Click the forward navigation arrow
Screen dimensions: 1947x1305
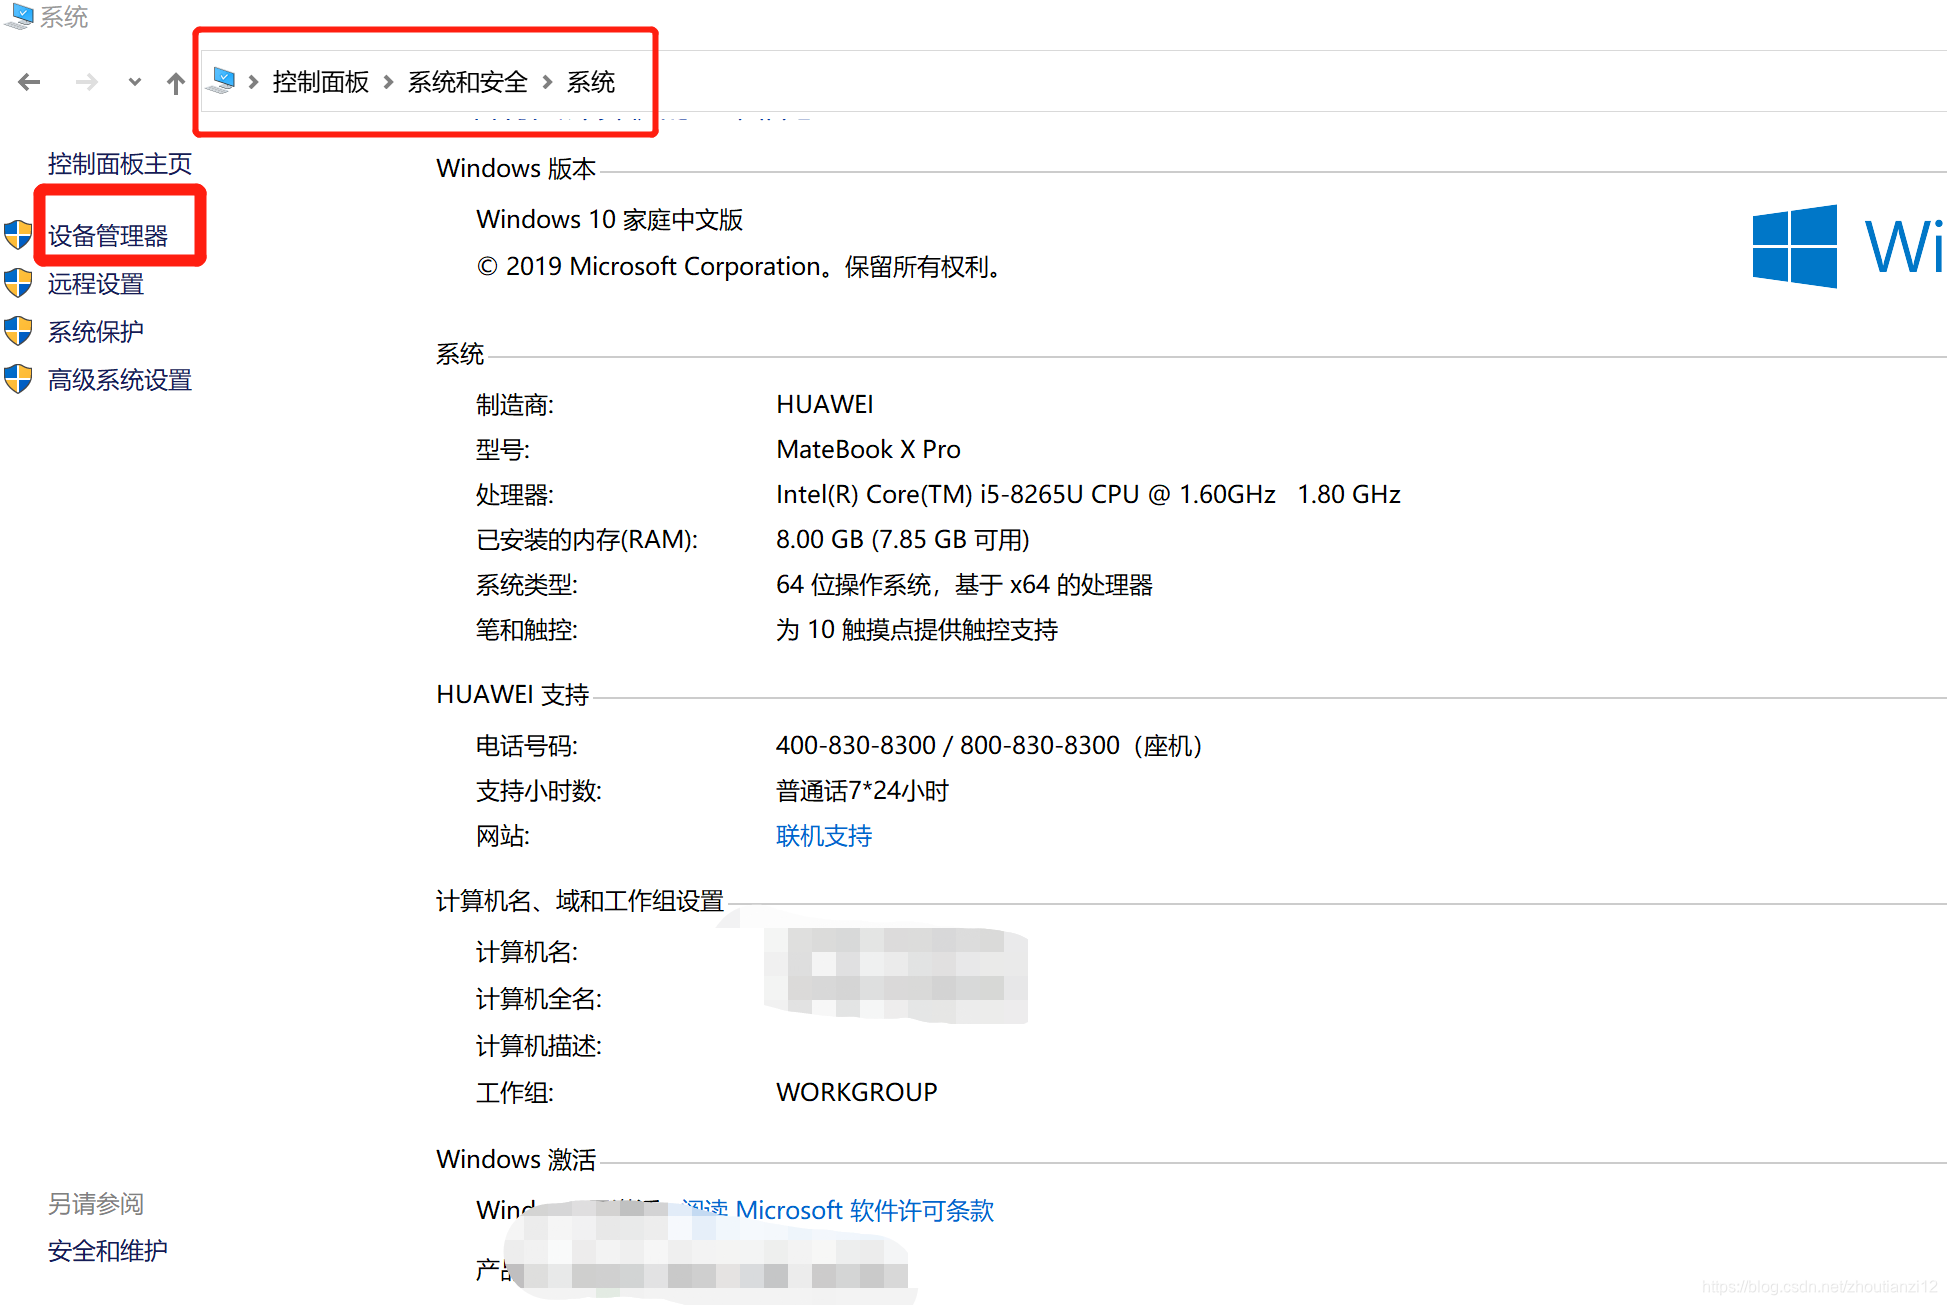click(x=87, y=82)
